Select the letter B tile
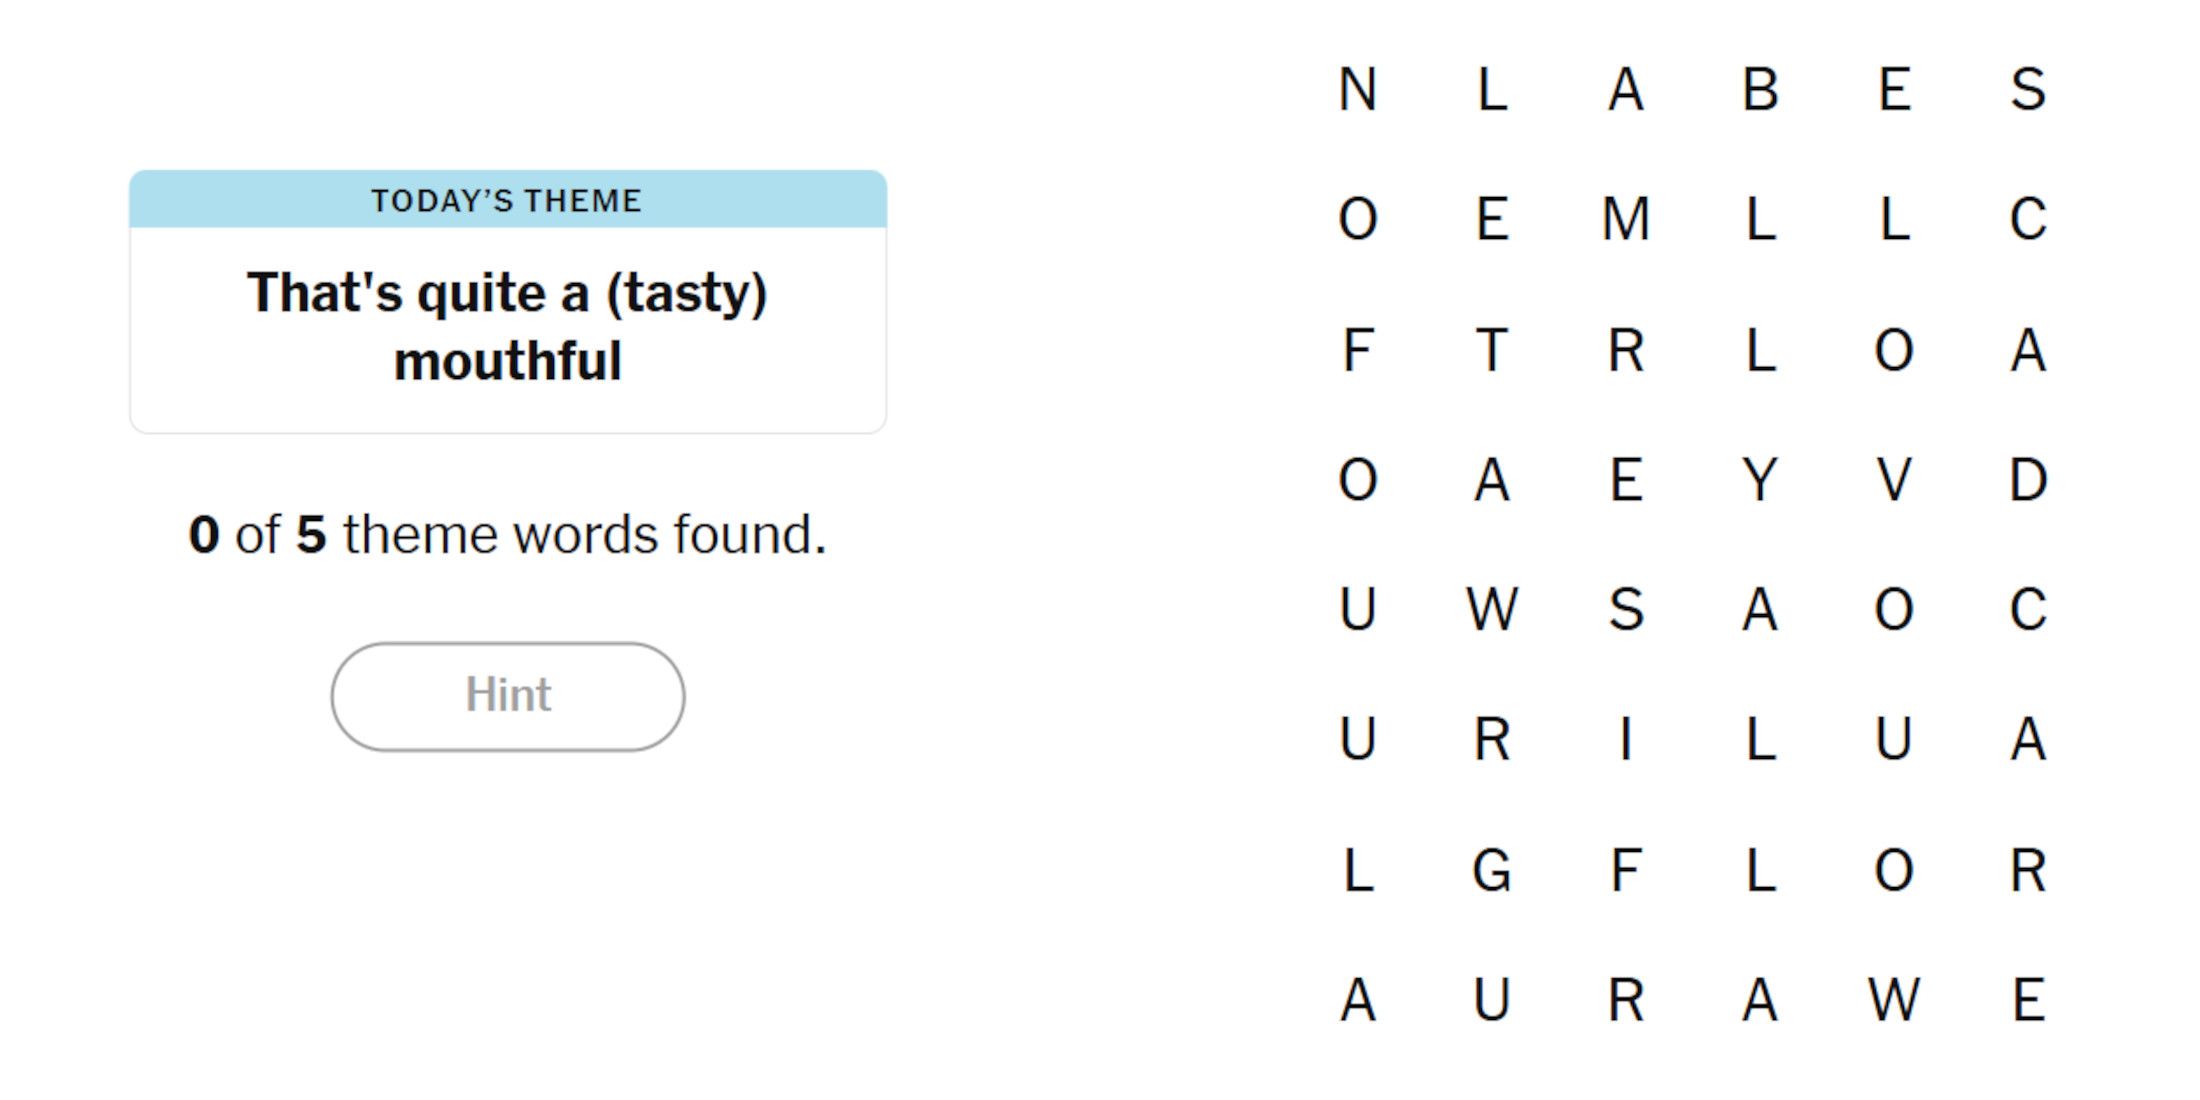The width and height of the screenshot is (2200, 1100). click(x=1761, y=90)
